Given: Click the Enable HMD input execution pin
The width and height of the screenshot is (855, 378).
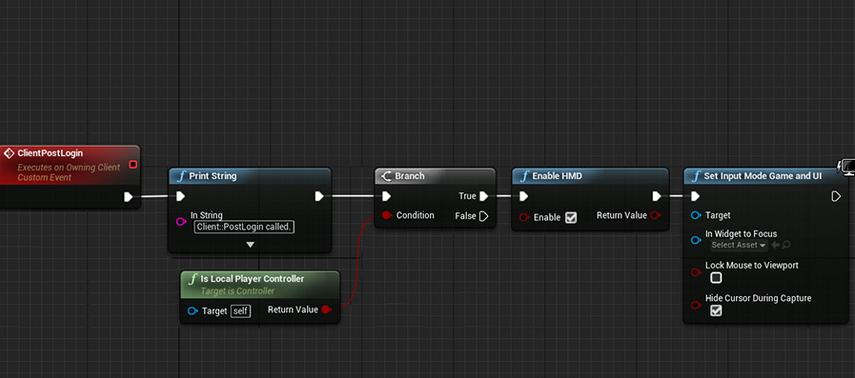Looking at the screenshot, I should pos(523,196).
